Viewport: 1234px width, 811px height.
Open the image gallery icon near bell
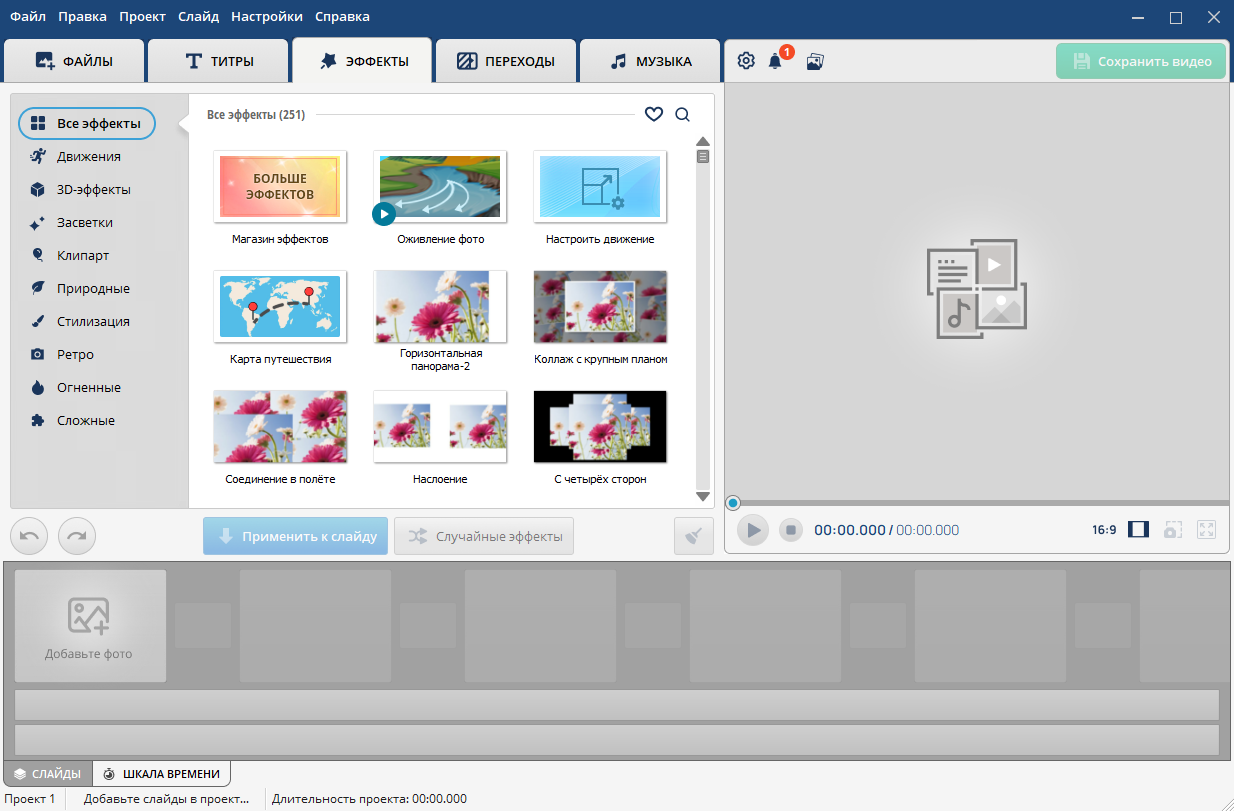coord(815,61)
